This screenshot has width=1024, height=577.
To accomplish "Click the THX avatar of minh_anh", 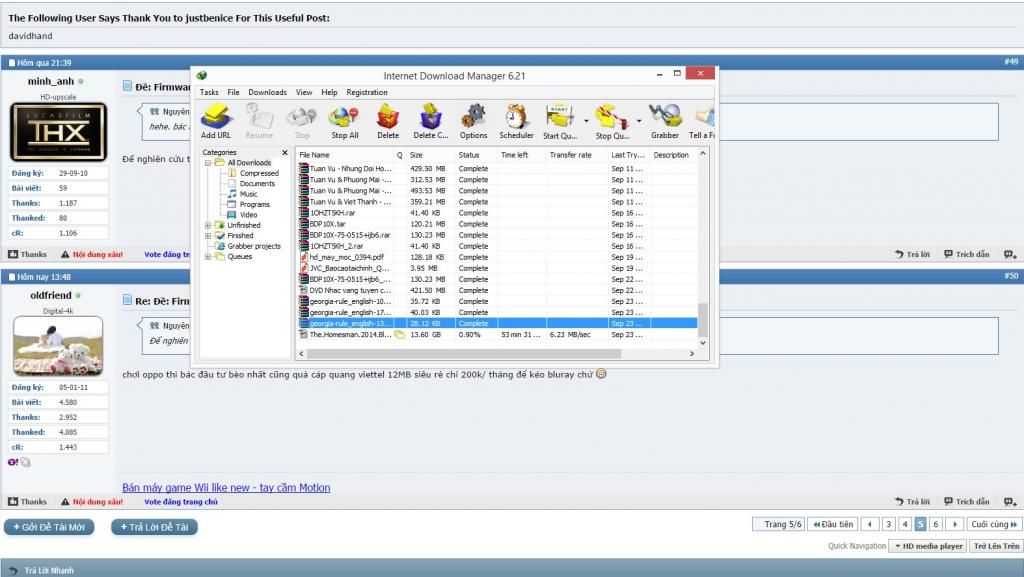I will (x=58, y=132).
